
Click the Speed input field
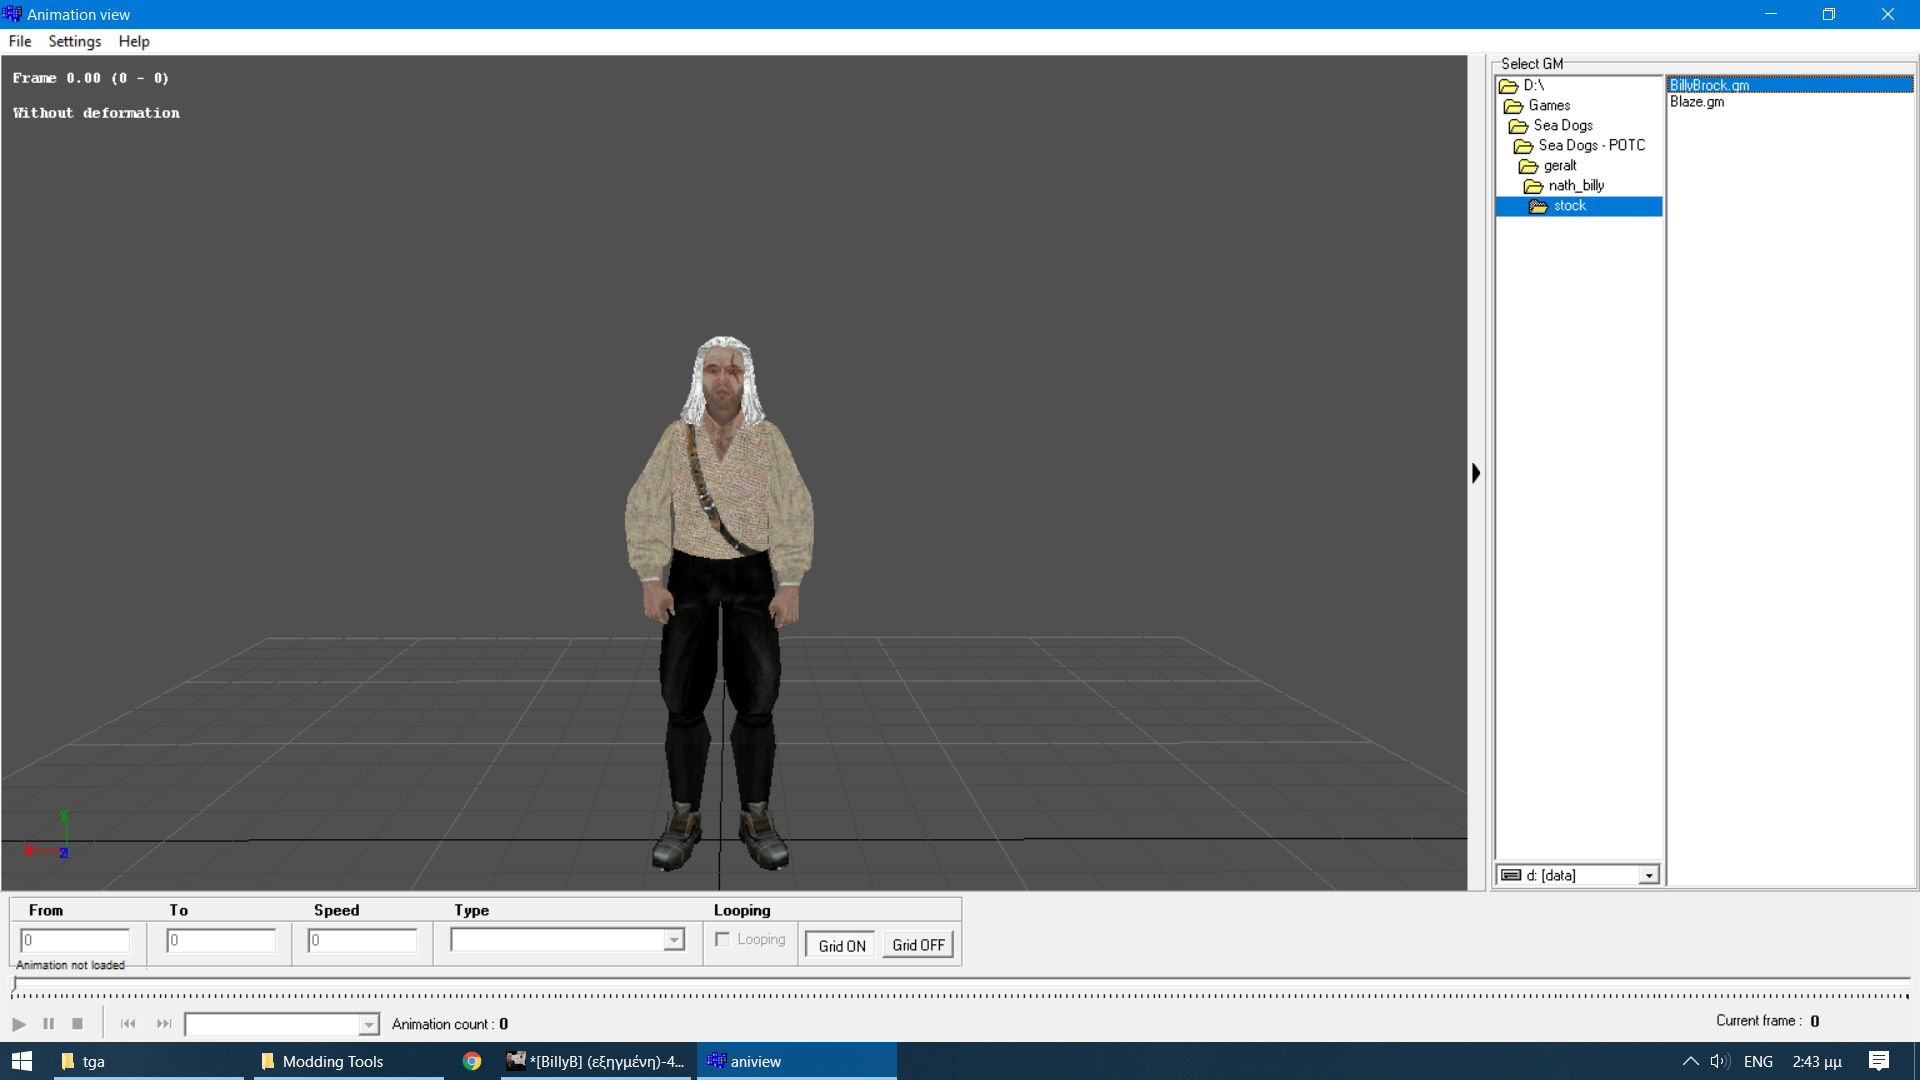click(362, 940)
